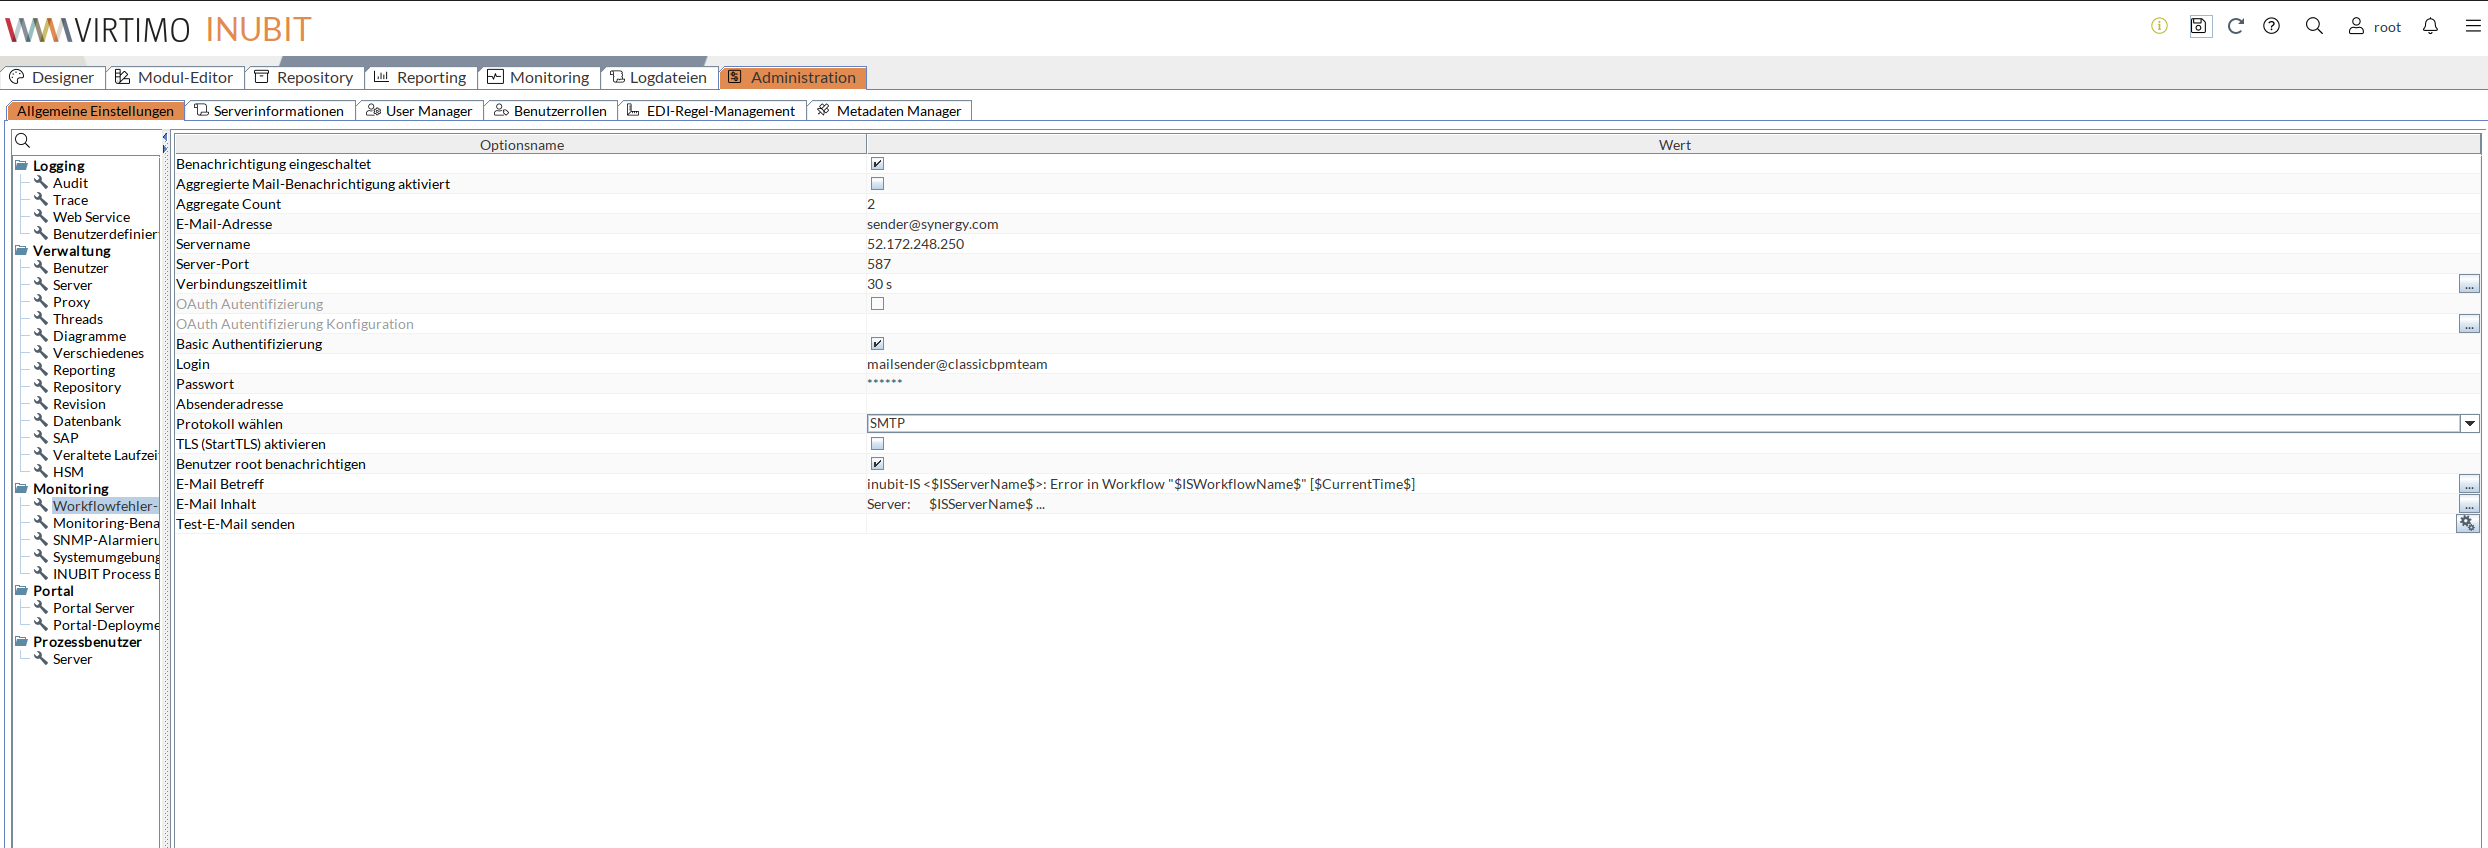
Task: Collapse the Logging folder in tree
Action: click(x=21, y=166)
